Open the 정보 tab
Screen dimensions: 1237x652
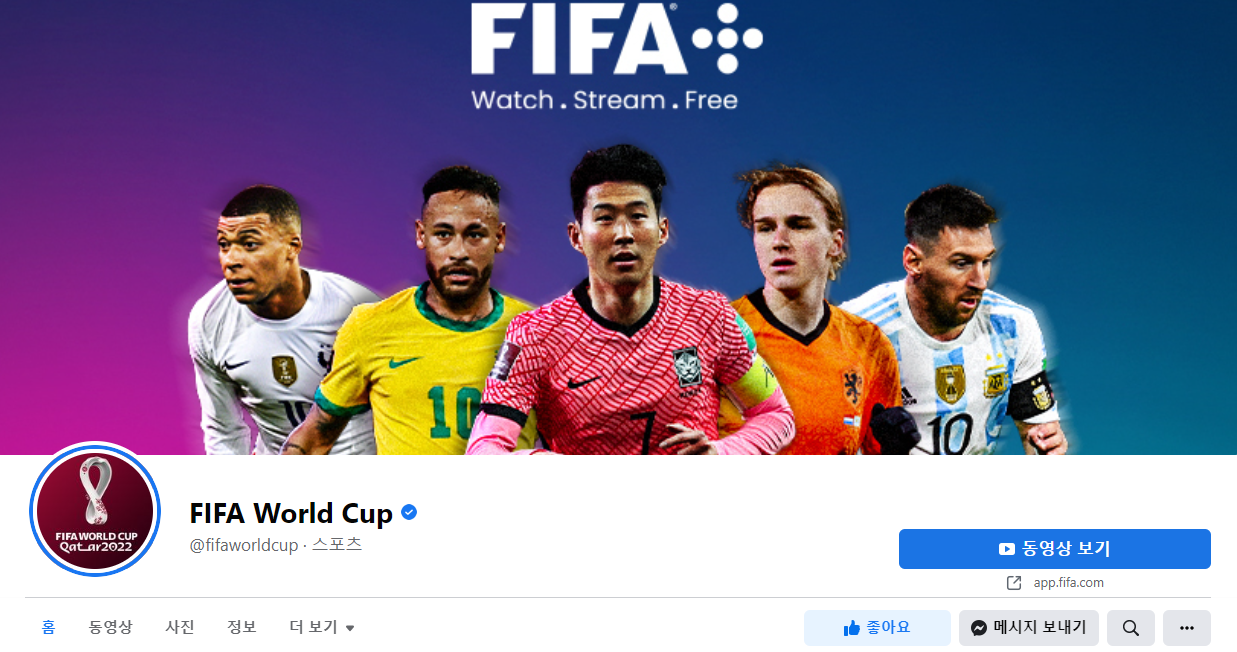click(x=242, y=628)
